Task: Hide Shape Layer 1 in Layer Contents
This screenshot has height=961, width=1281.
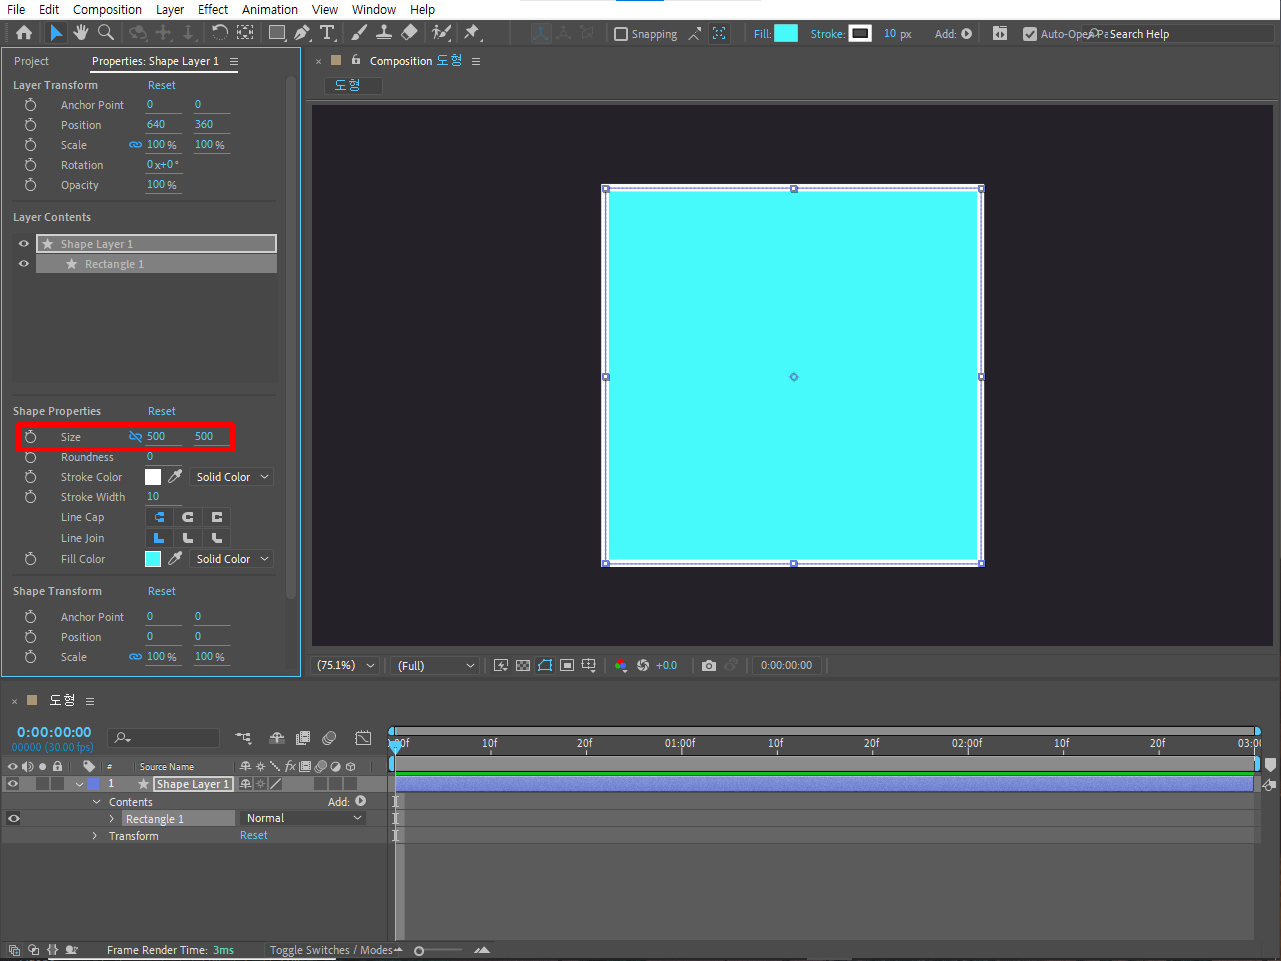Action: click(x=24, y=243)
